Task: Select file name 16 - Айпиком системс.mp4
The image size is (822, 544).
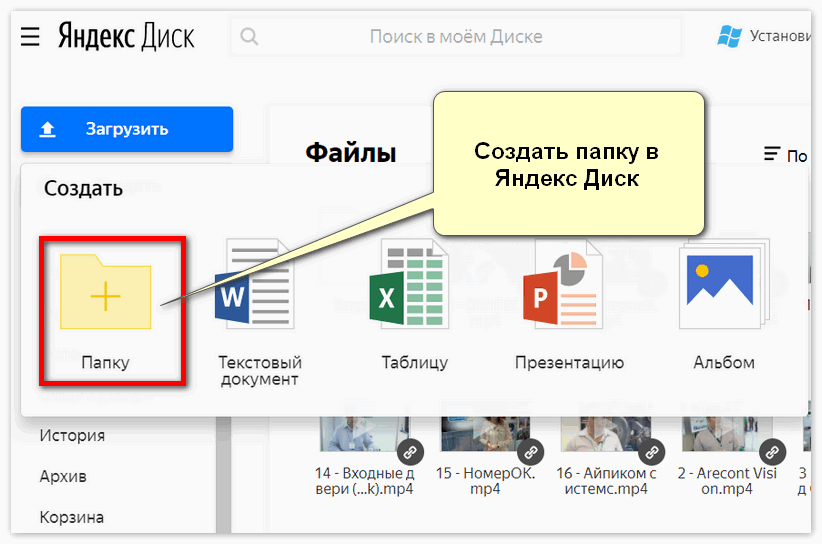Action: tap(606, 481)
